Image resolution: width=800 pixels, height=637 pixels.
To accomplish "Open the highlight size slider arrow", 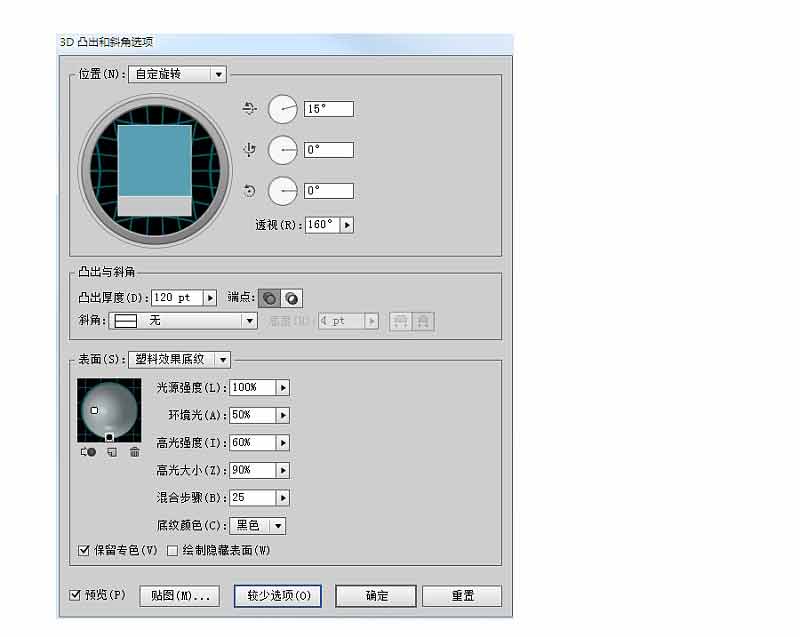I will point(283,470).
